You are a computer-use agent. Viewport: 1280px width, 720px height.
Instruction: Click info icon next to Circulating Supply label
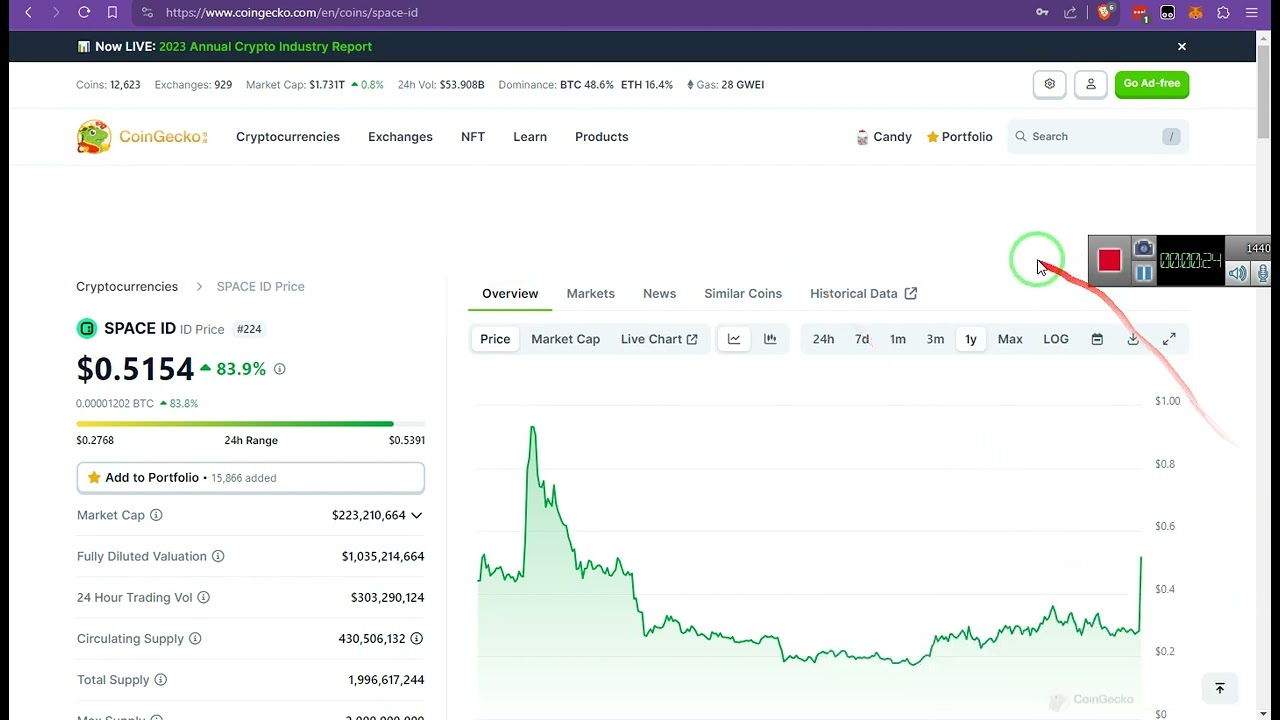[x=195, y=638]
